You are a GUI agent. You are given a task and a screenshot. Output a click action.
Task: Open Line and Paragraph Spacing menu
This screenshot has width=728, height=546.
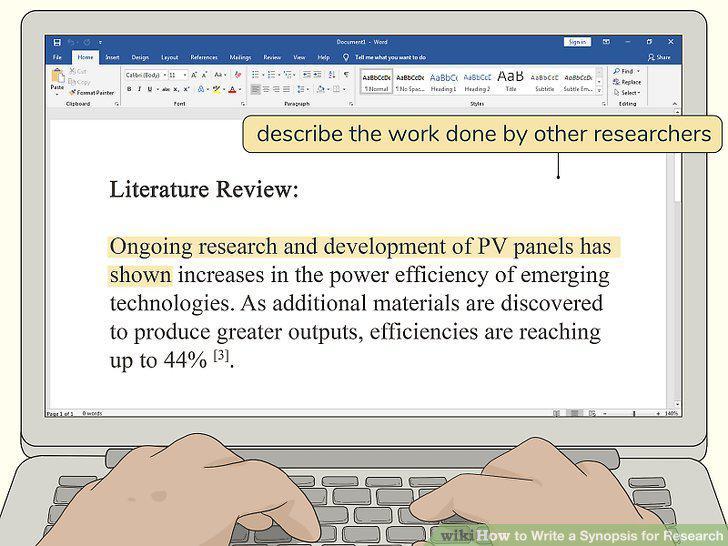pyautogui.click(x=302, y=89)
